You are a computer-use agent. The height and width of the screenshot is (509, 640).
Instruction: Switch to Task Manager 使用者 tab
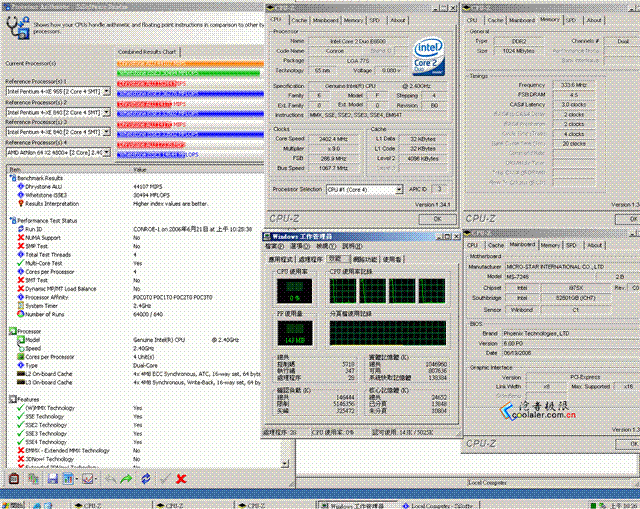(x=392, y=259)
